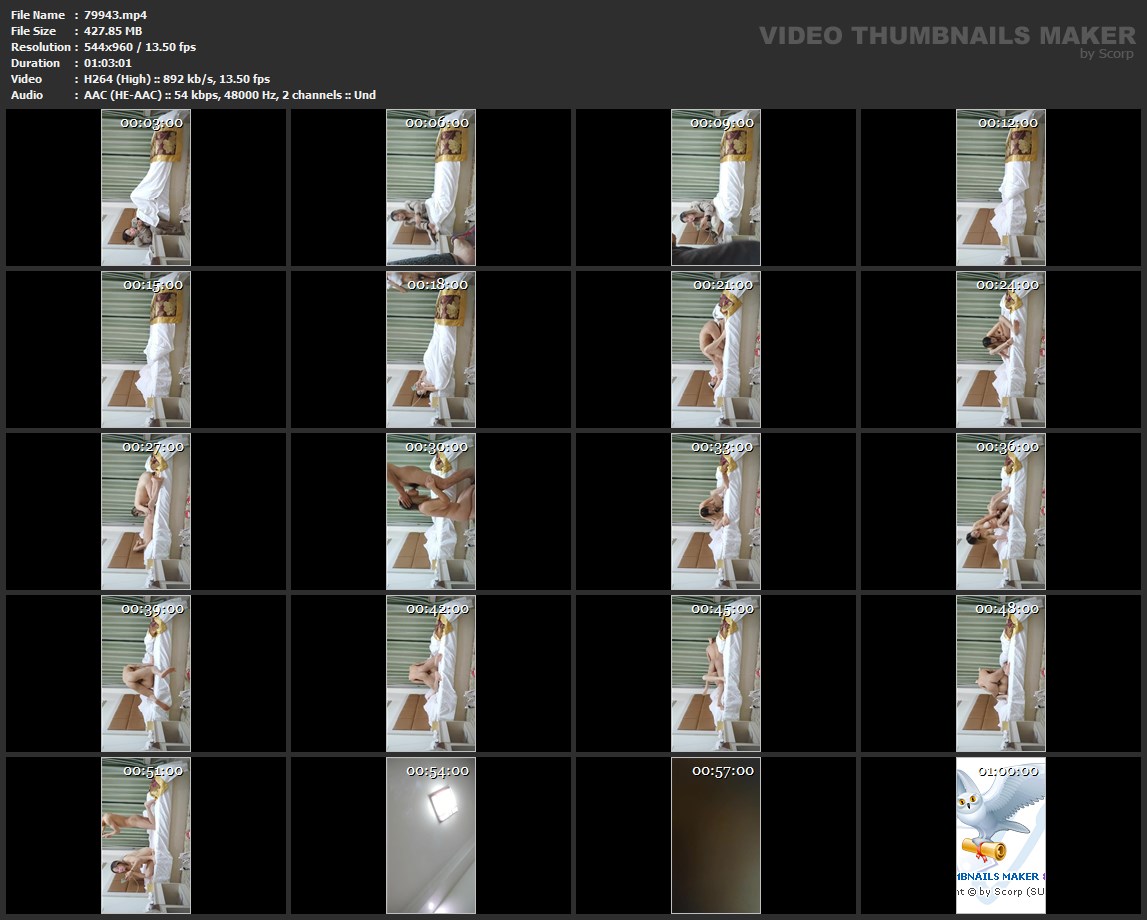Click the owl logo thumbnail at 01:00:00
This screenshot has height=920, width=1147.
tap(1000, 835)
